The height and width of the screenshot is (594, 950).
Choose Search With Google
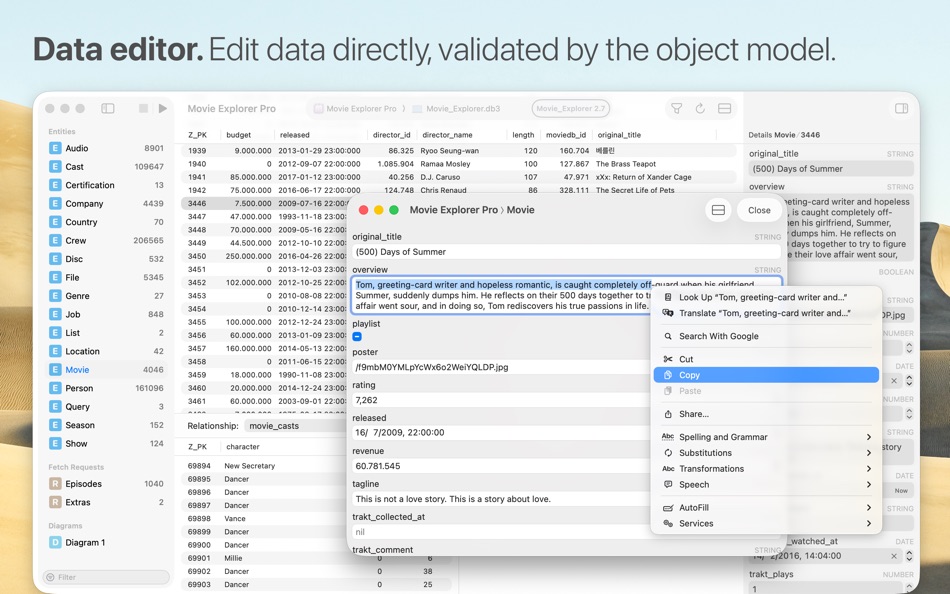[x=766, y=336]
